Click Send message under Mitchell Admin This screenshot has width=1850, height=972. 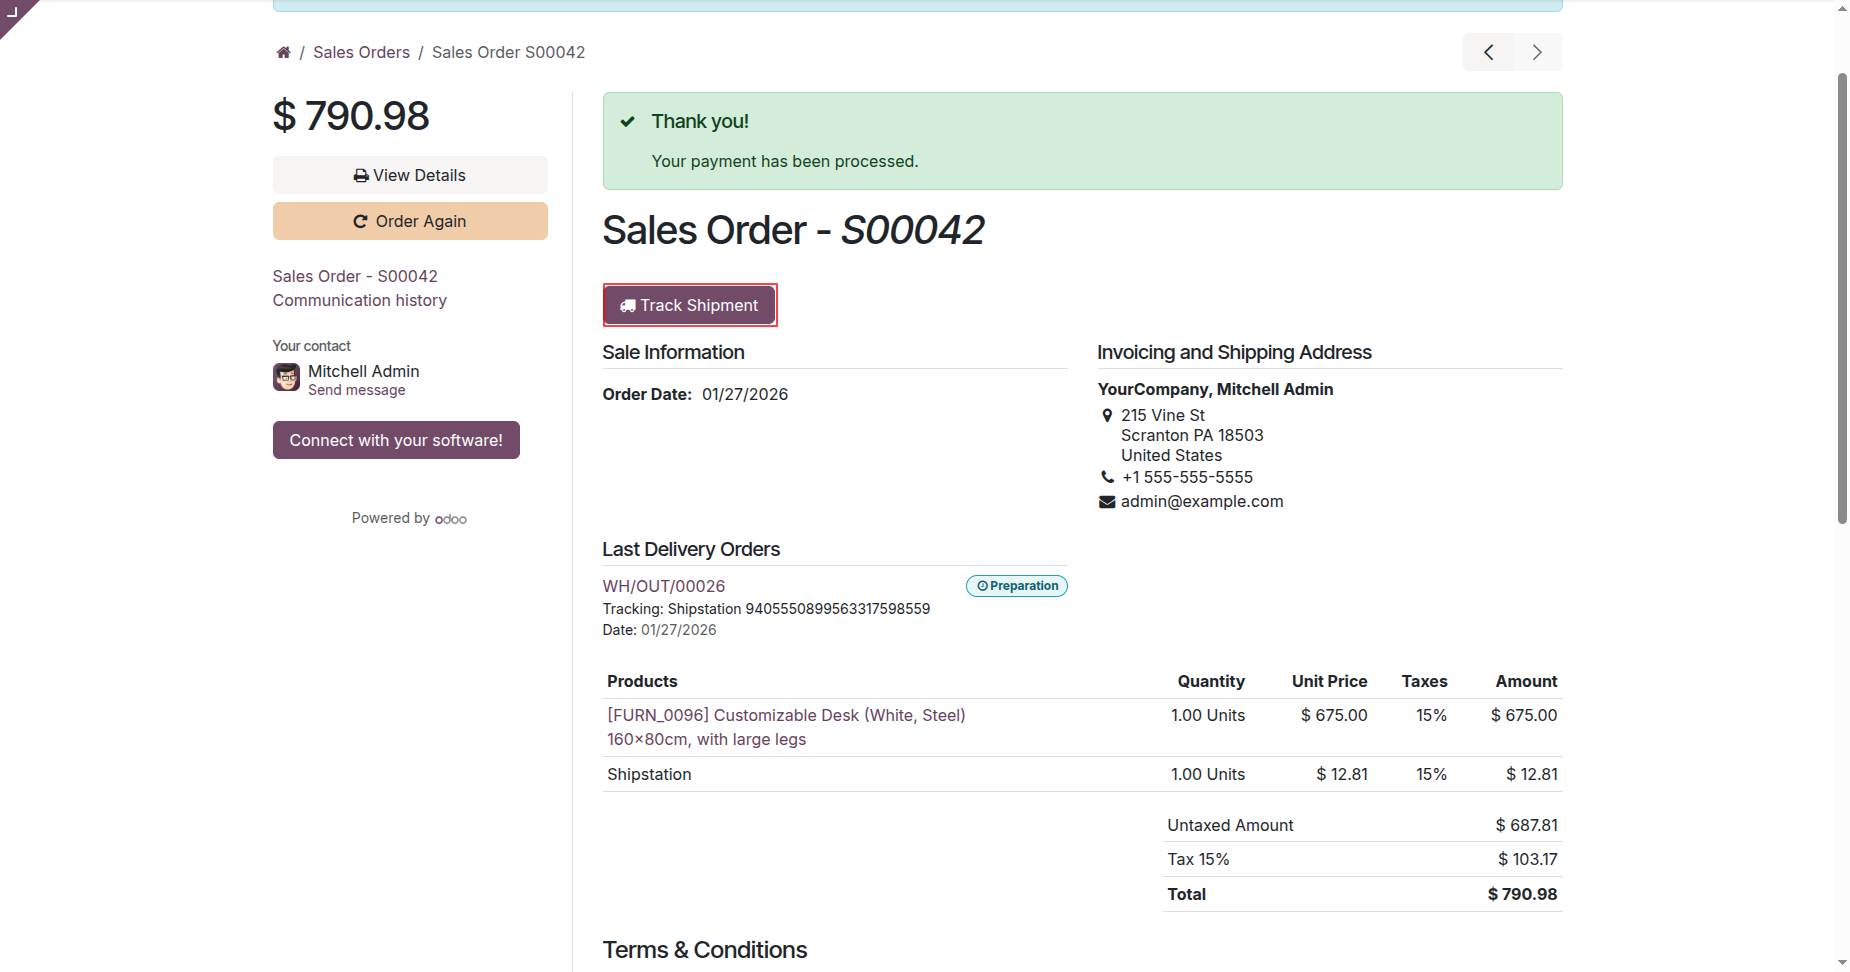pos(357,391)
